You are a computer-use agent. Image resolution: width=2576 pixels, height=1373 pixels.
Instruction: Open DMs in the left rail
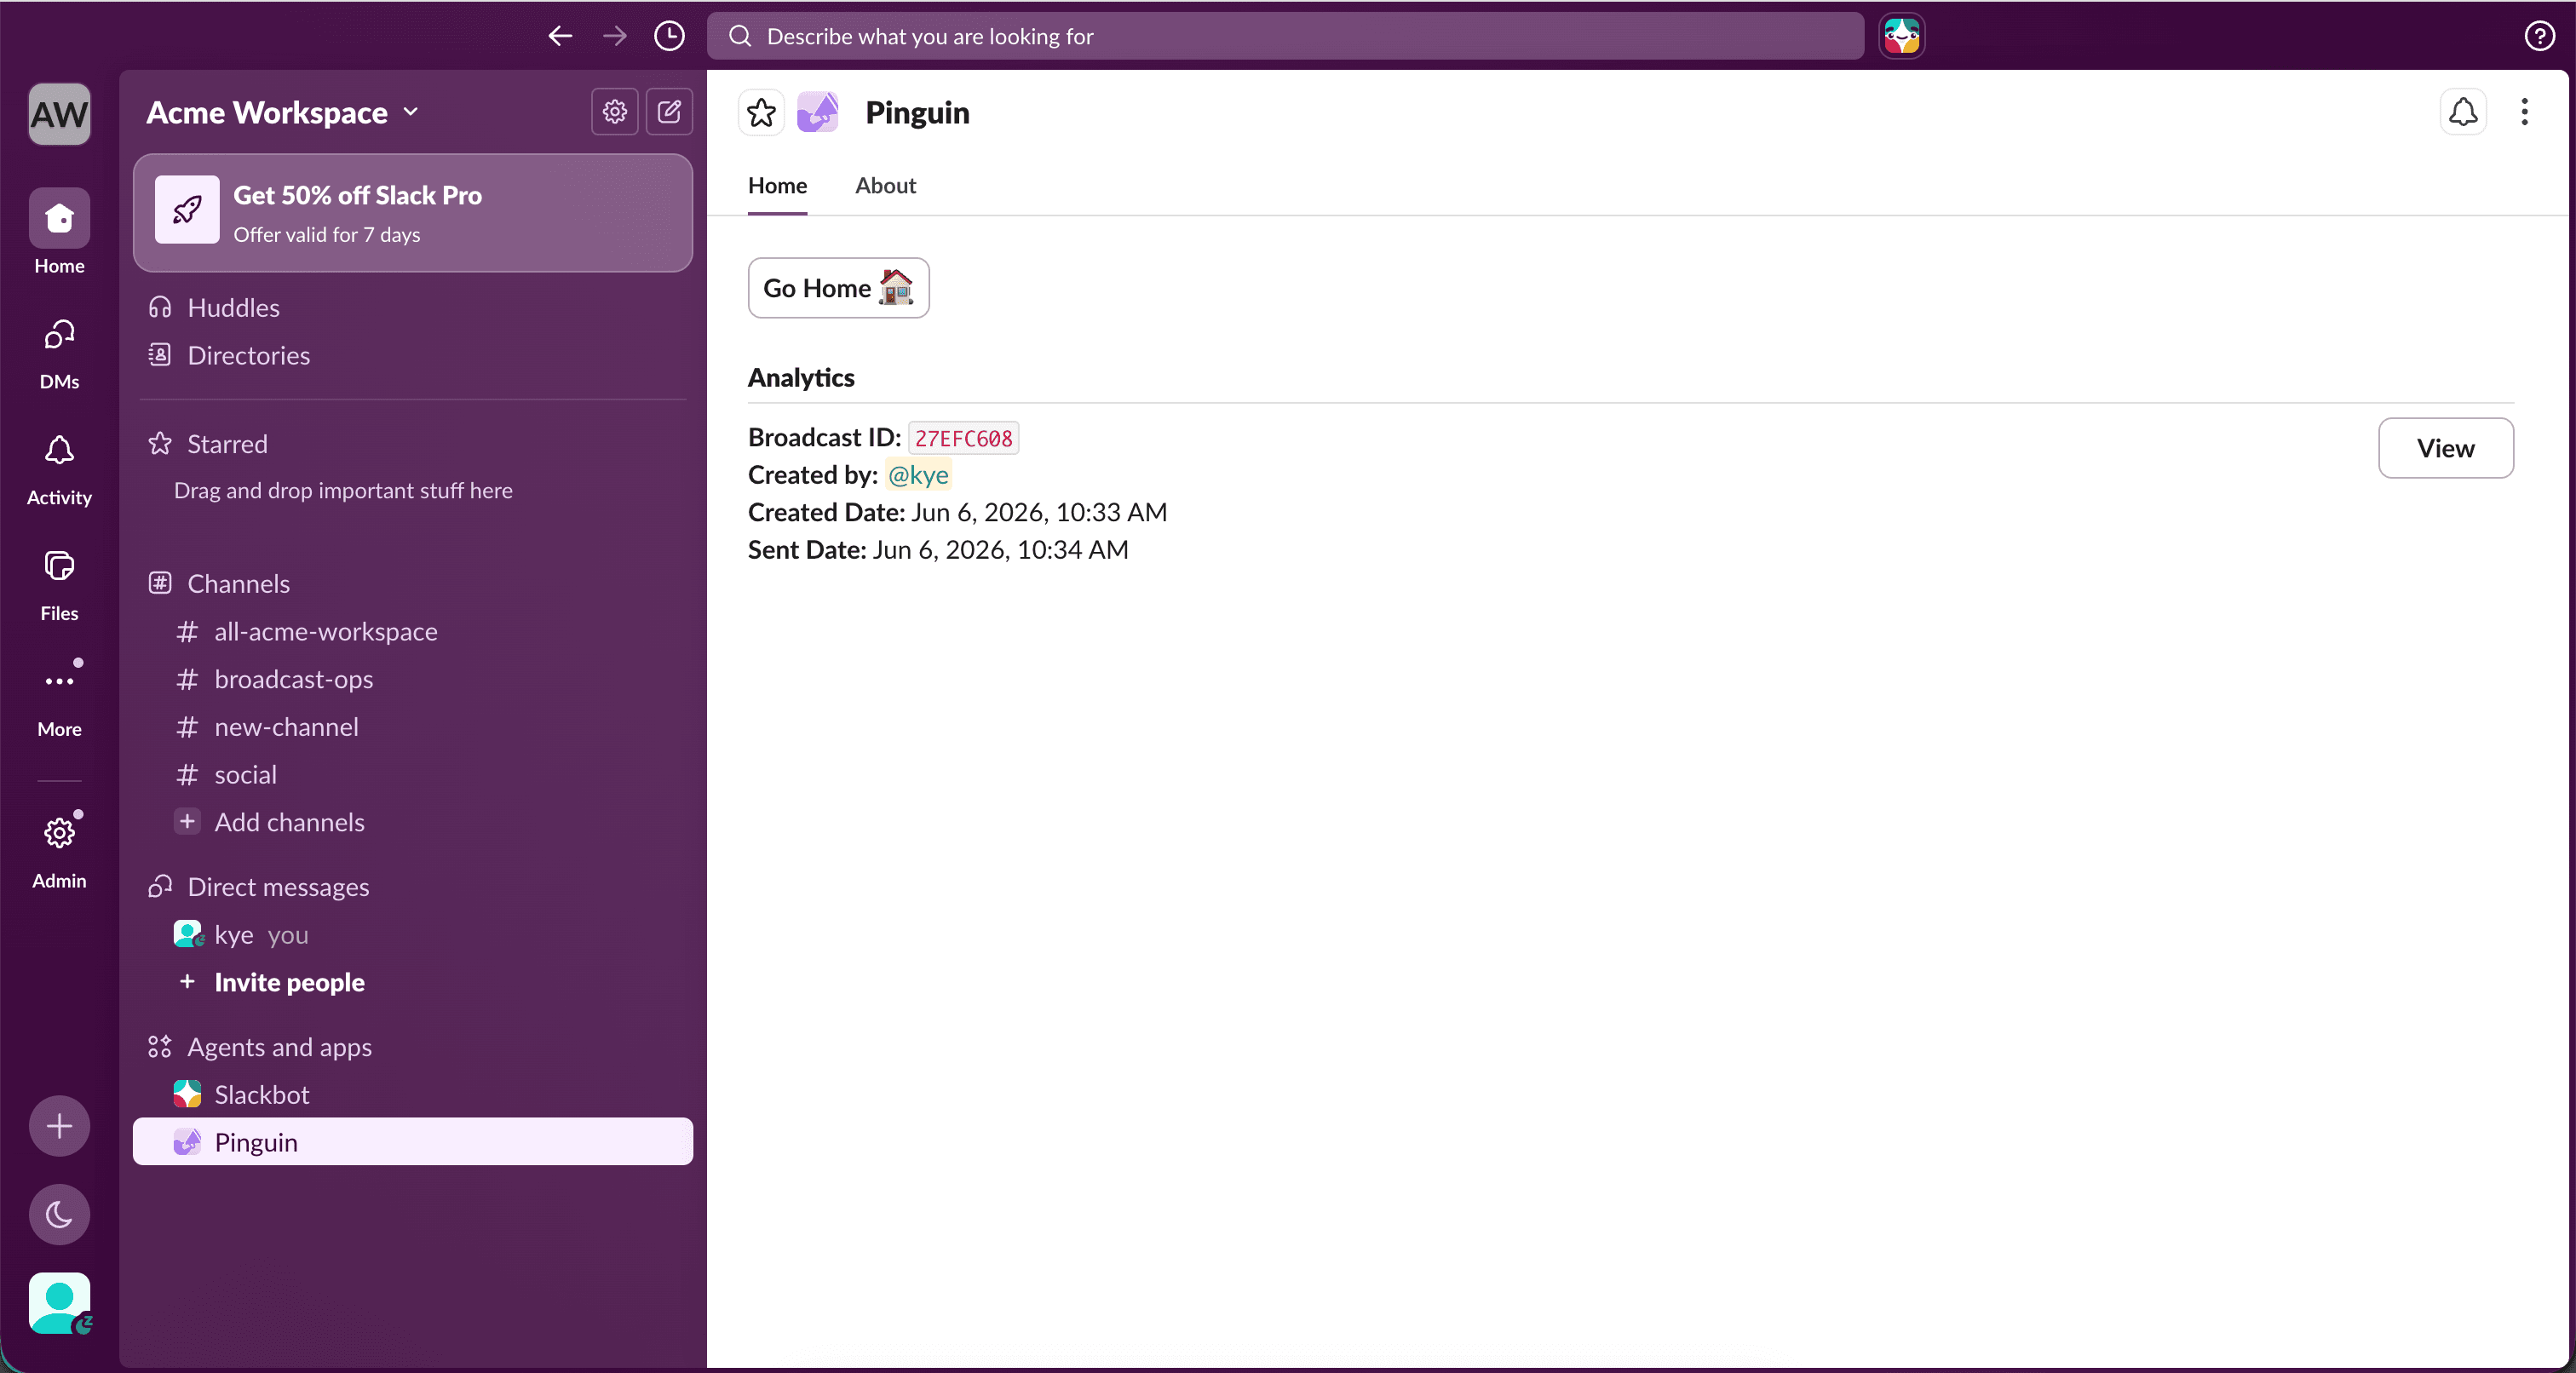tap(59, 353)
